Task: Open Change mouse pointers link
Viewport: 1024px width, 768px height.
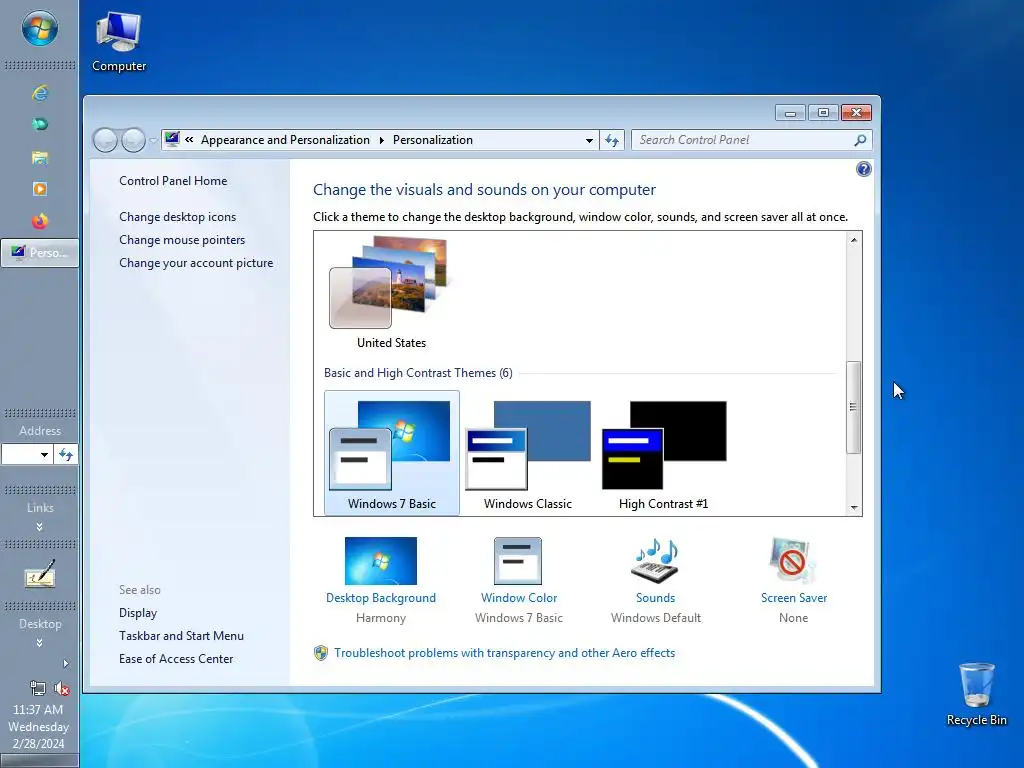Action: [182, 240]
